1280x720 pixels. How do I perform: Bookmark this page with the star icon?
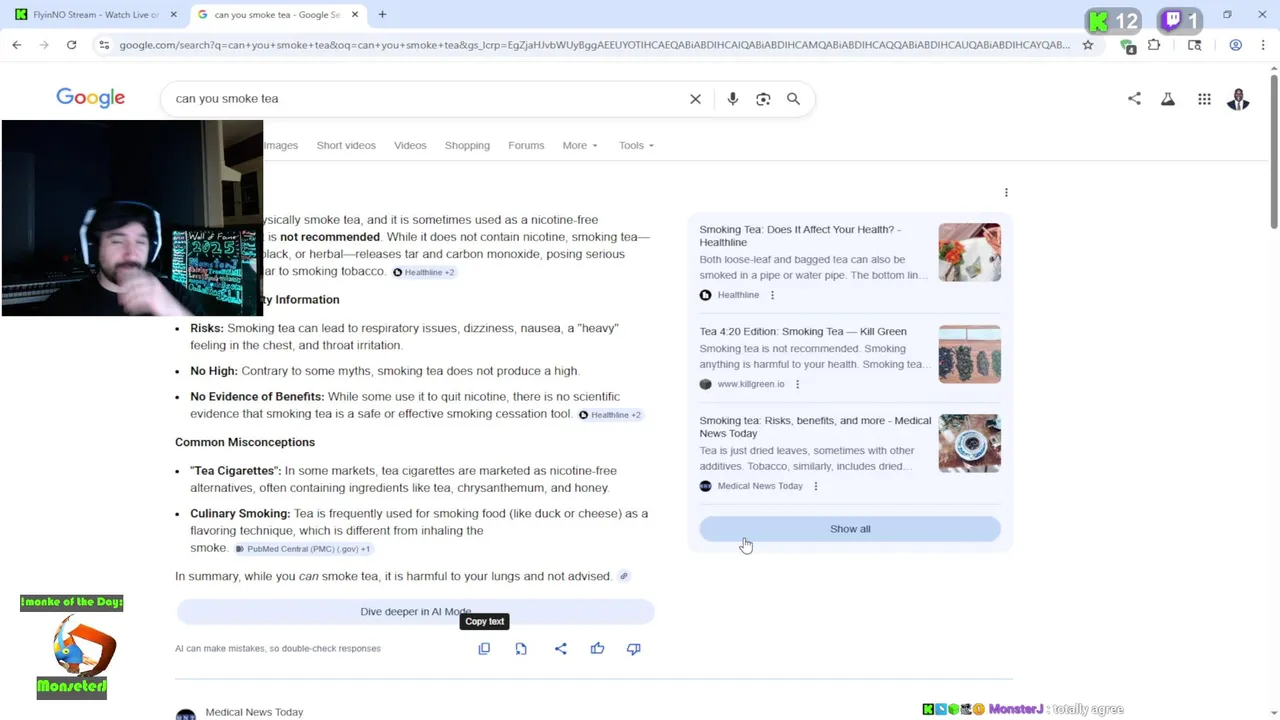point(1088,45)
